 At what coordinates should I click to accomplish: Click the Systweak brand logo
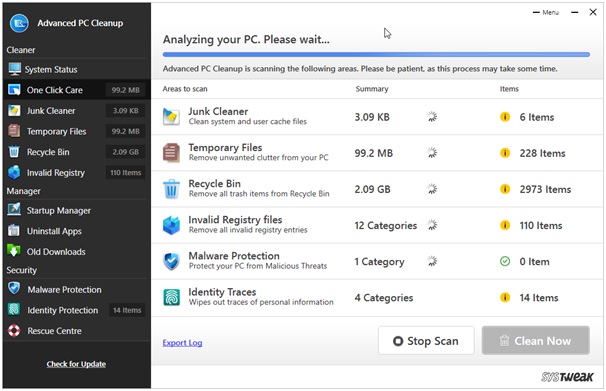[567, 377]
